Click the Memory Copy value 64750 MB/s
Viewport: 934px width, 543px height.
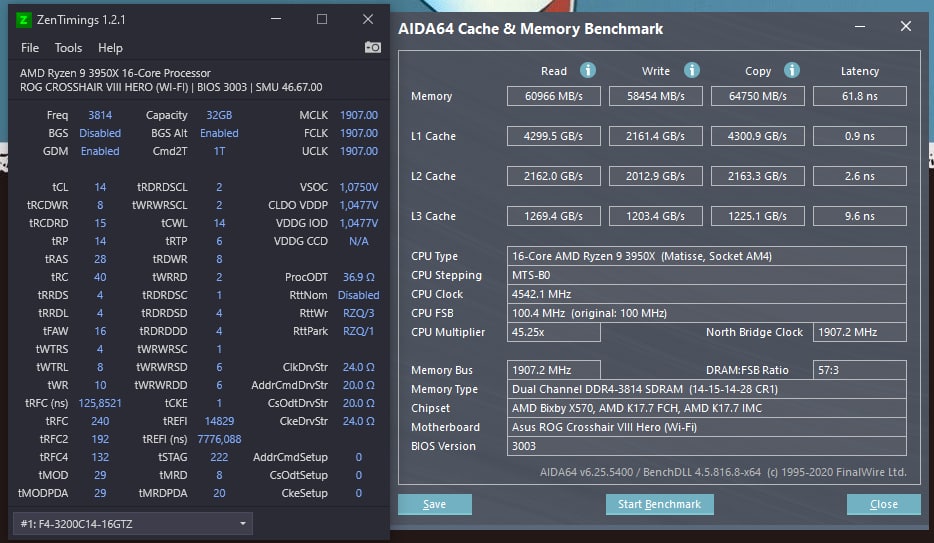pos(758,96)
